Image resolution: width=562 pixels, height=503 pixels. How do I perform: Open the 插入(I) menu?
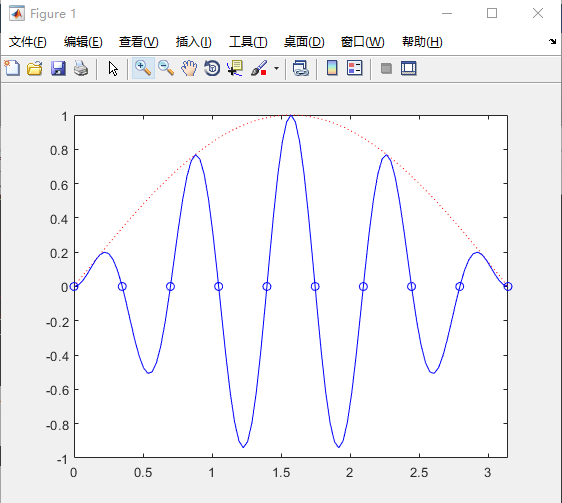pos(194,42)
